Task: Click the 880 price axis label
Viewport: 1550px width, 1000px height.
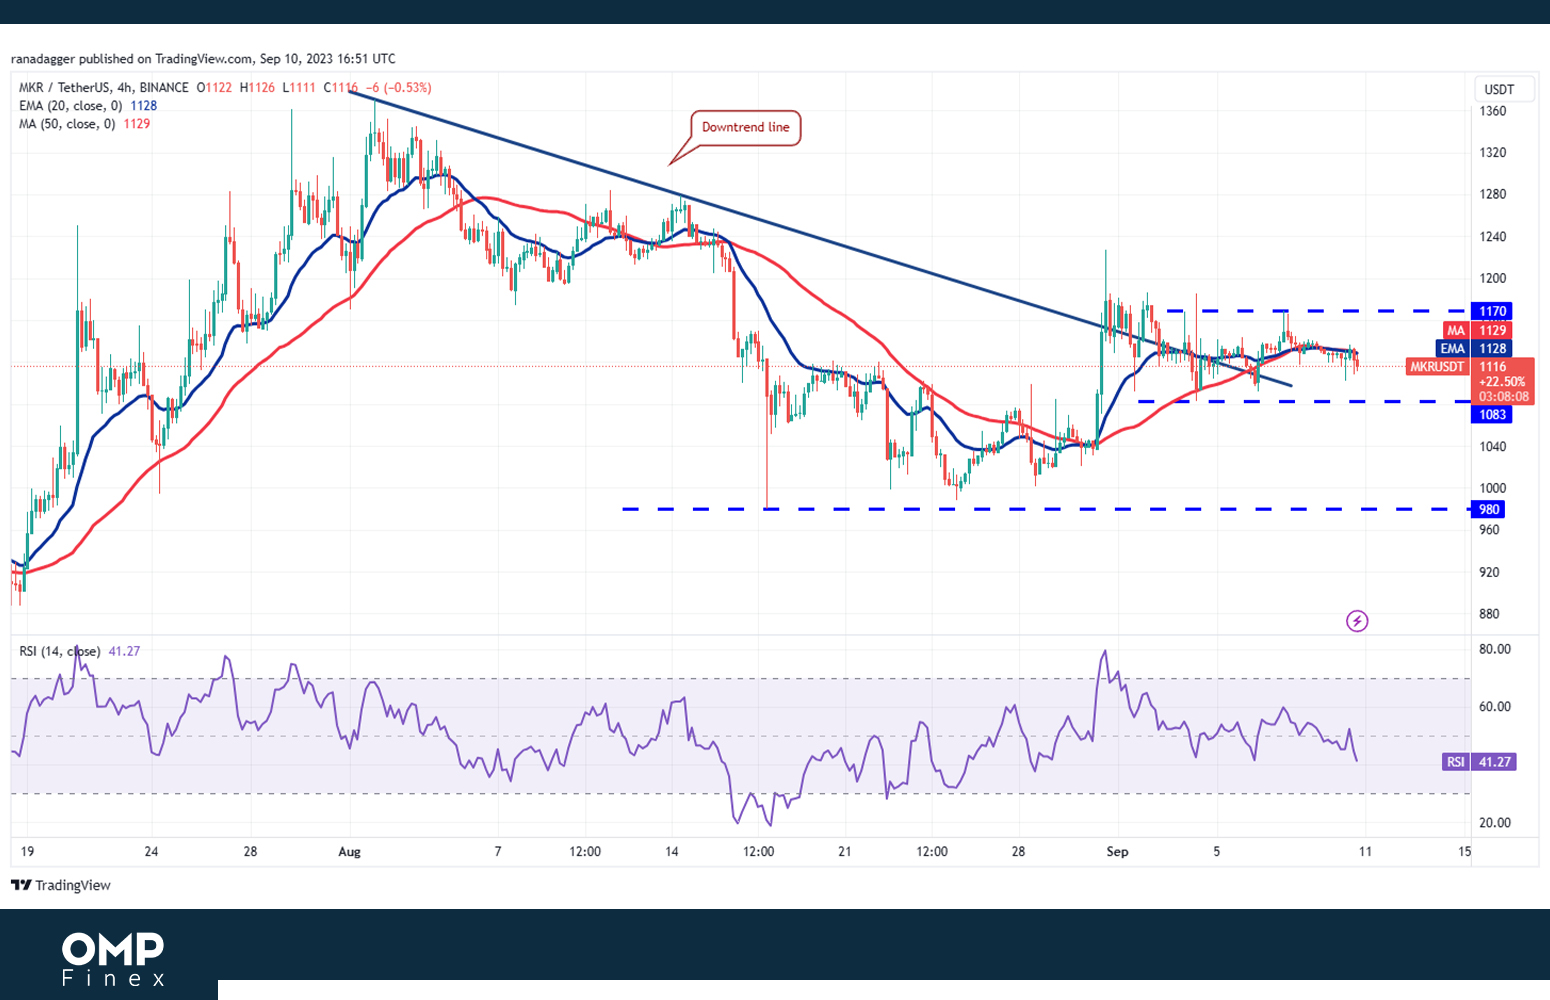Action: point(1490,614)
